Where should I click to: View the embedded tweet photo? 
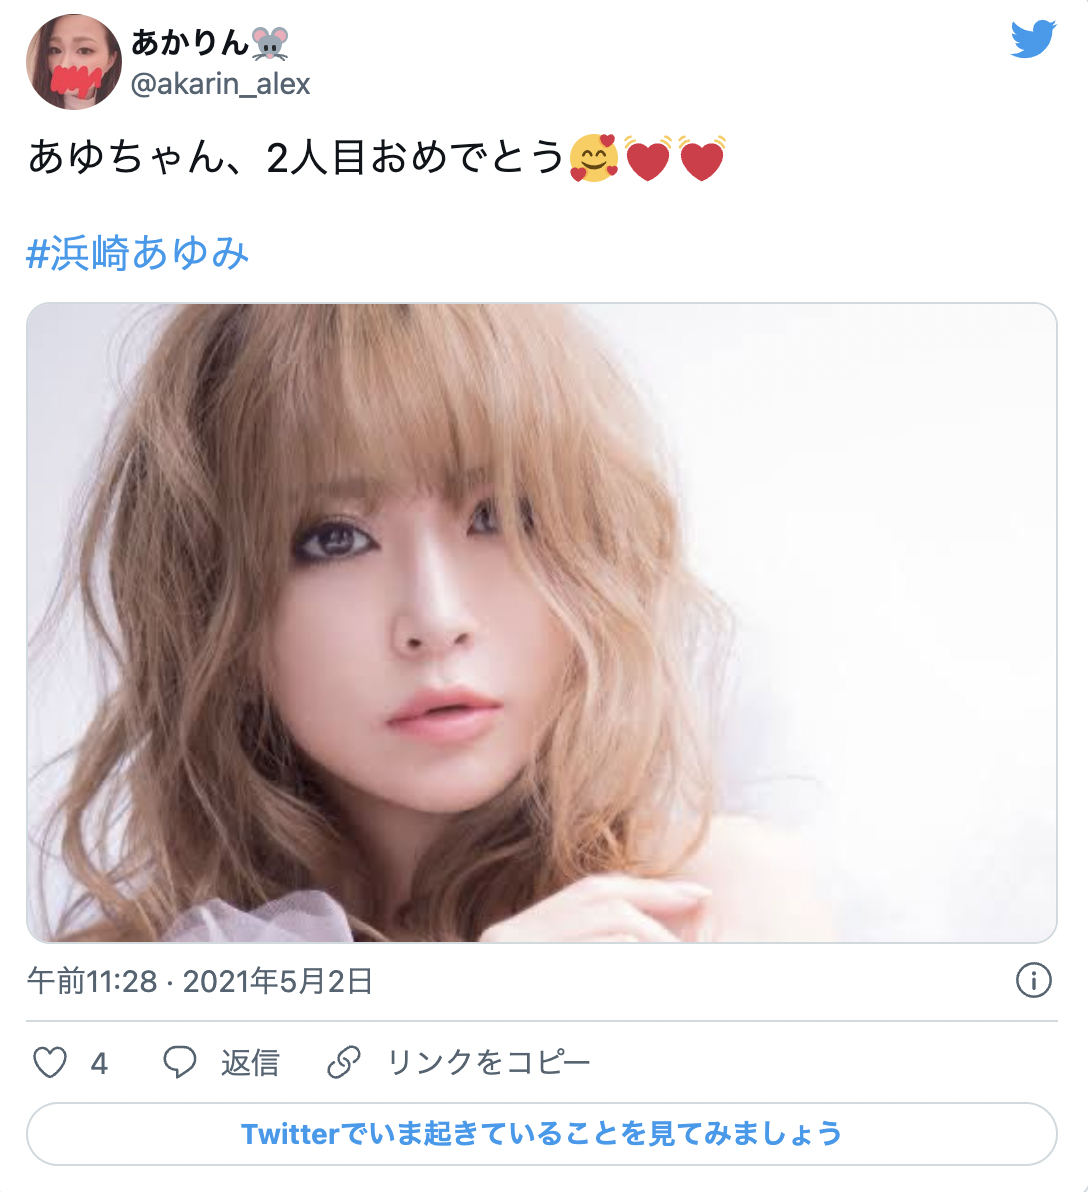[x=542, y=623]
